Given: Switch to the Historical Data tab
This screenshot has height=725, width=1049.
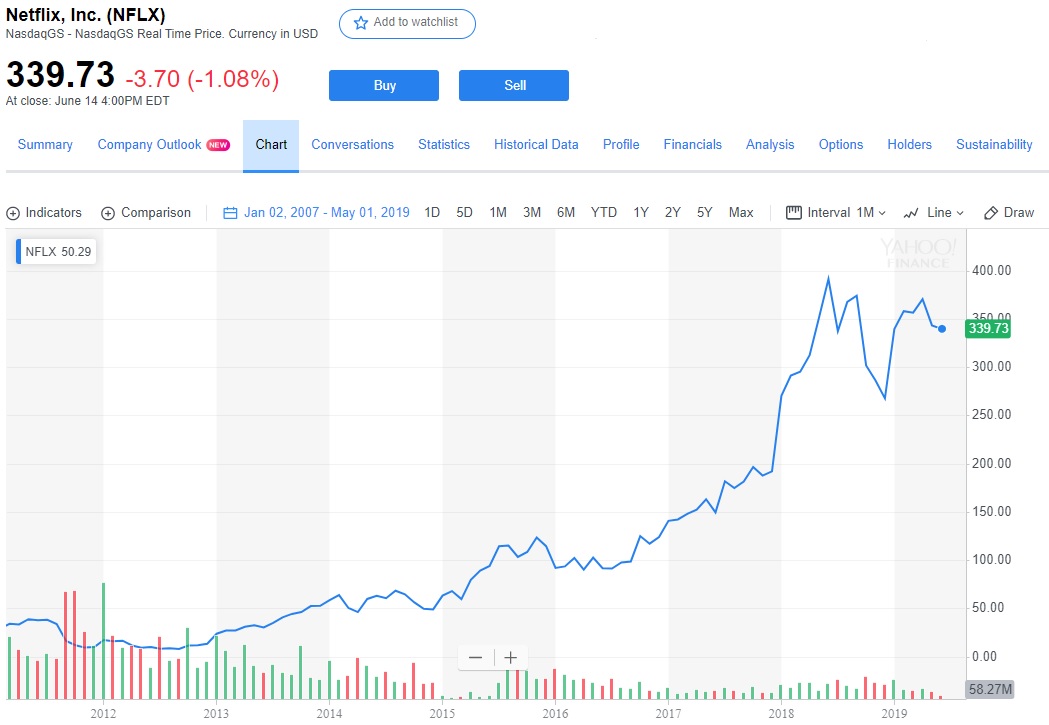Looking at the screenshot, I should click(536, 145).
